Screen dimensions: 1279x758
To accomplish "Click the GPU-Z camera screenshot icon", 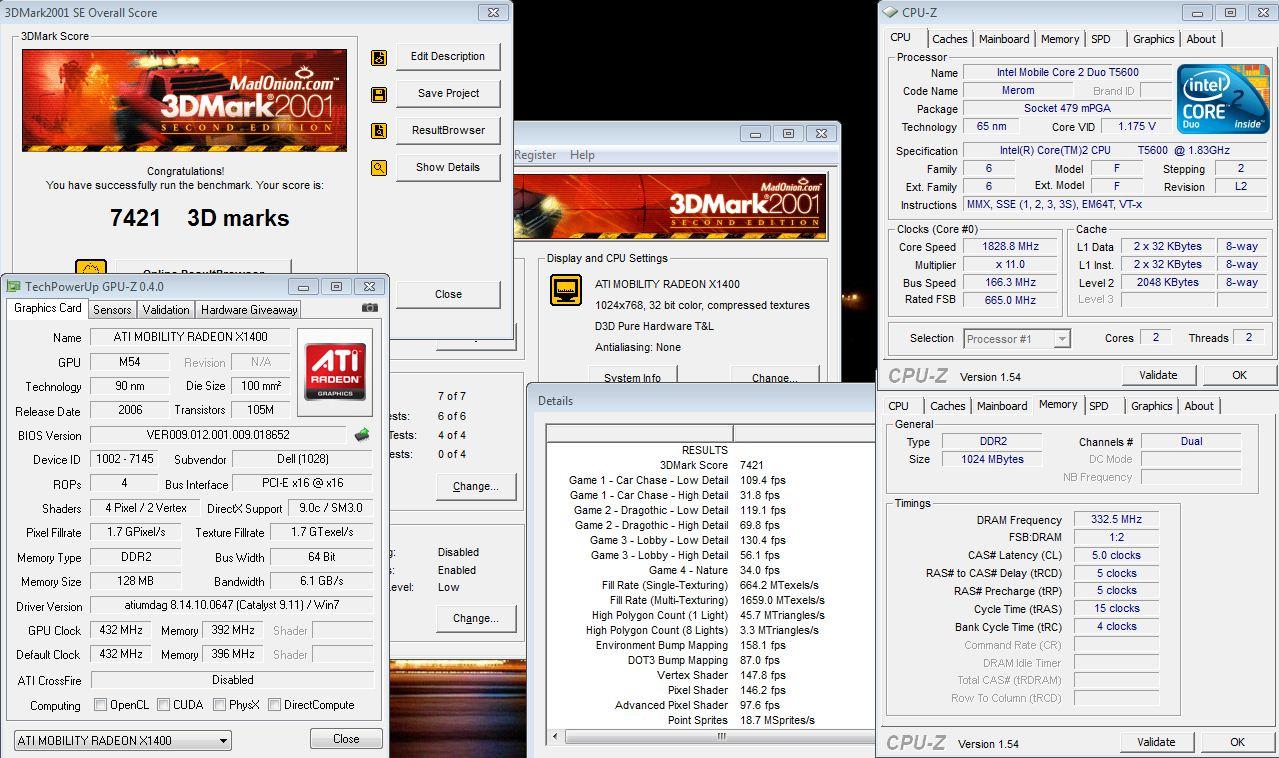I will point(370,308).
